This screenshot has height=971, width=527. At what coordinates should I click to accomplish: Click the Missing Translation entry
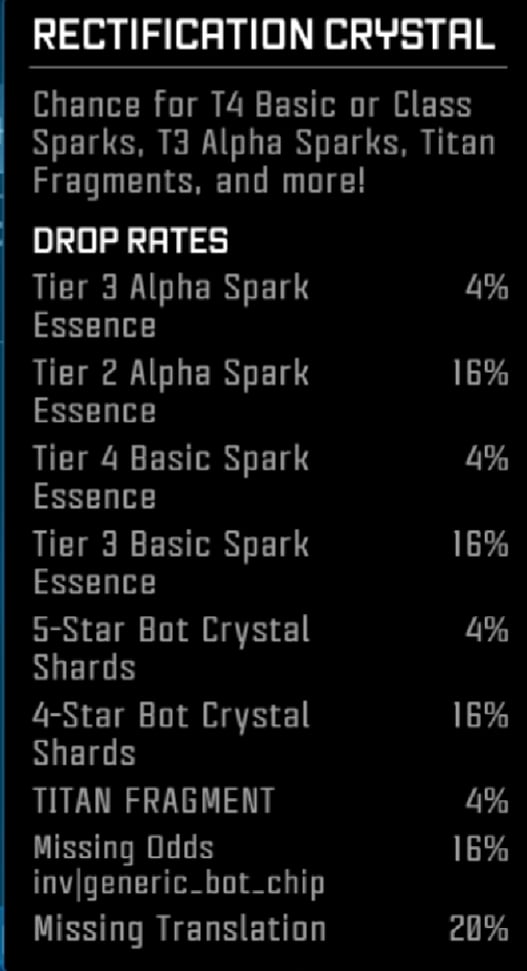click(271, 929)
